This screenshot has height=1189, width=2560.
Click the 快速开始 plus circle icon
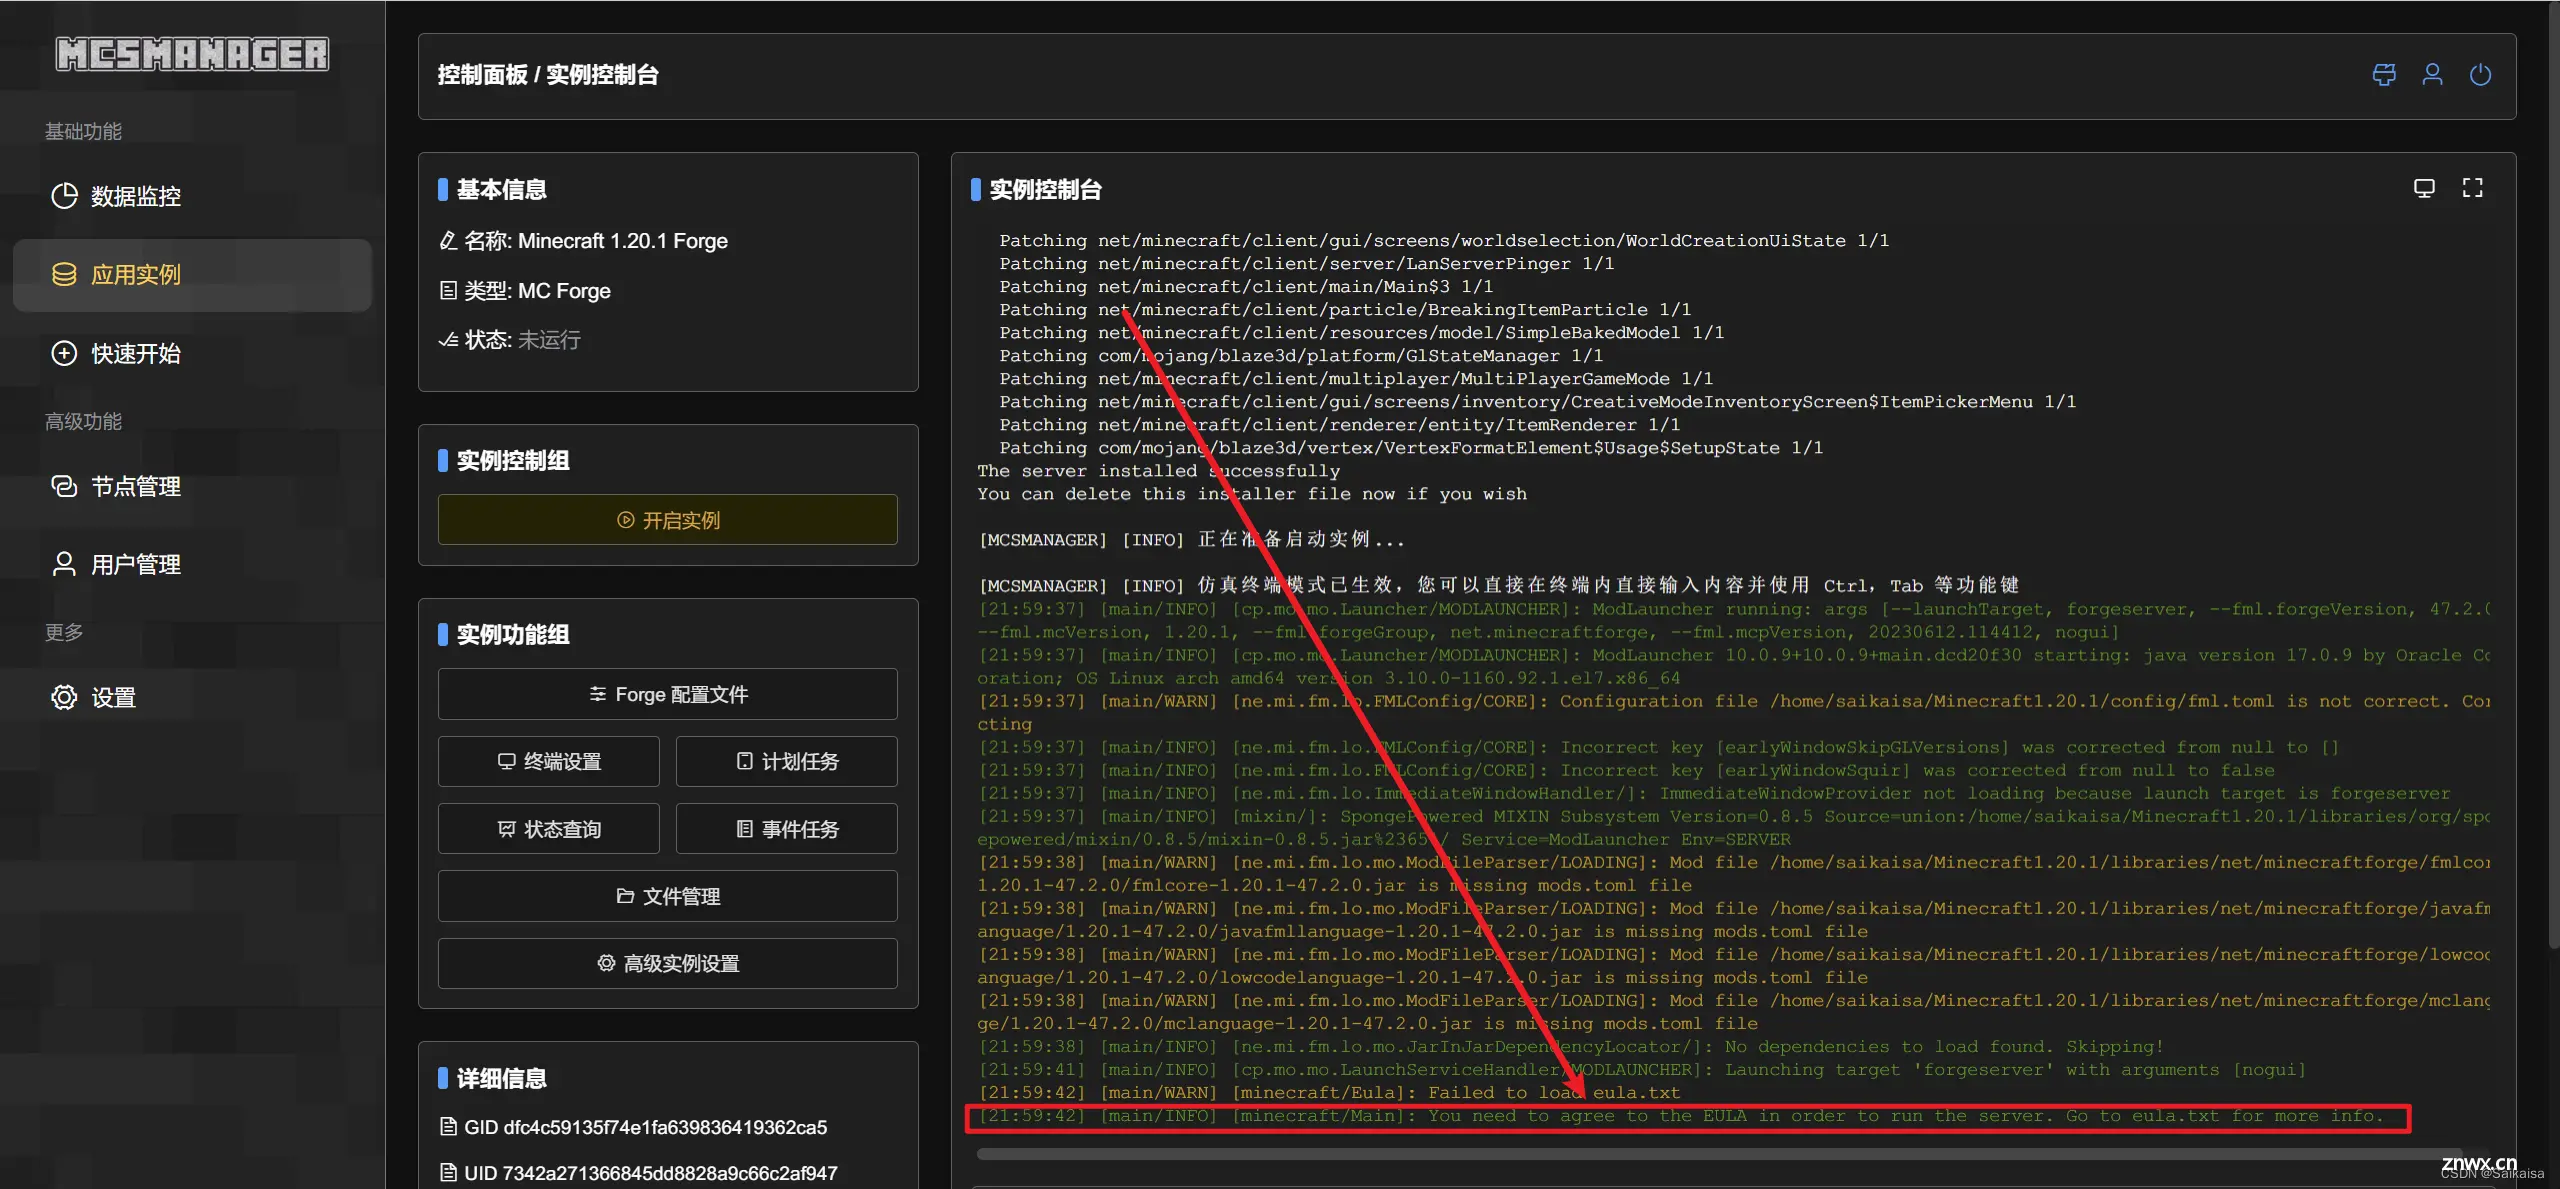[64, 353]
